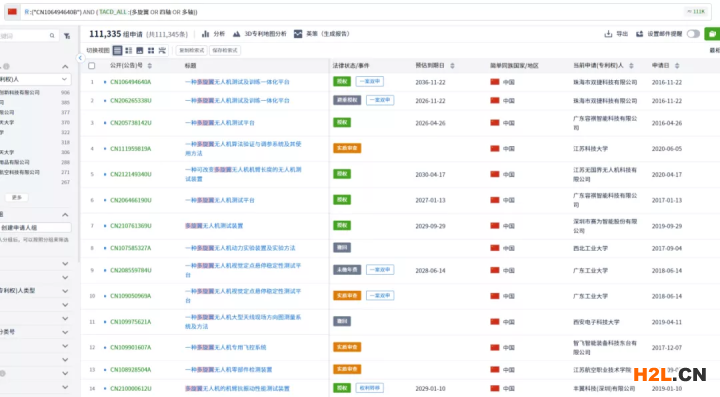Click applicant 西北工业大学 cell
The width and height of the screenshot is (720, 397).
point(590,248)
